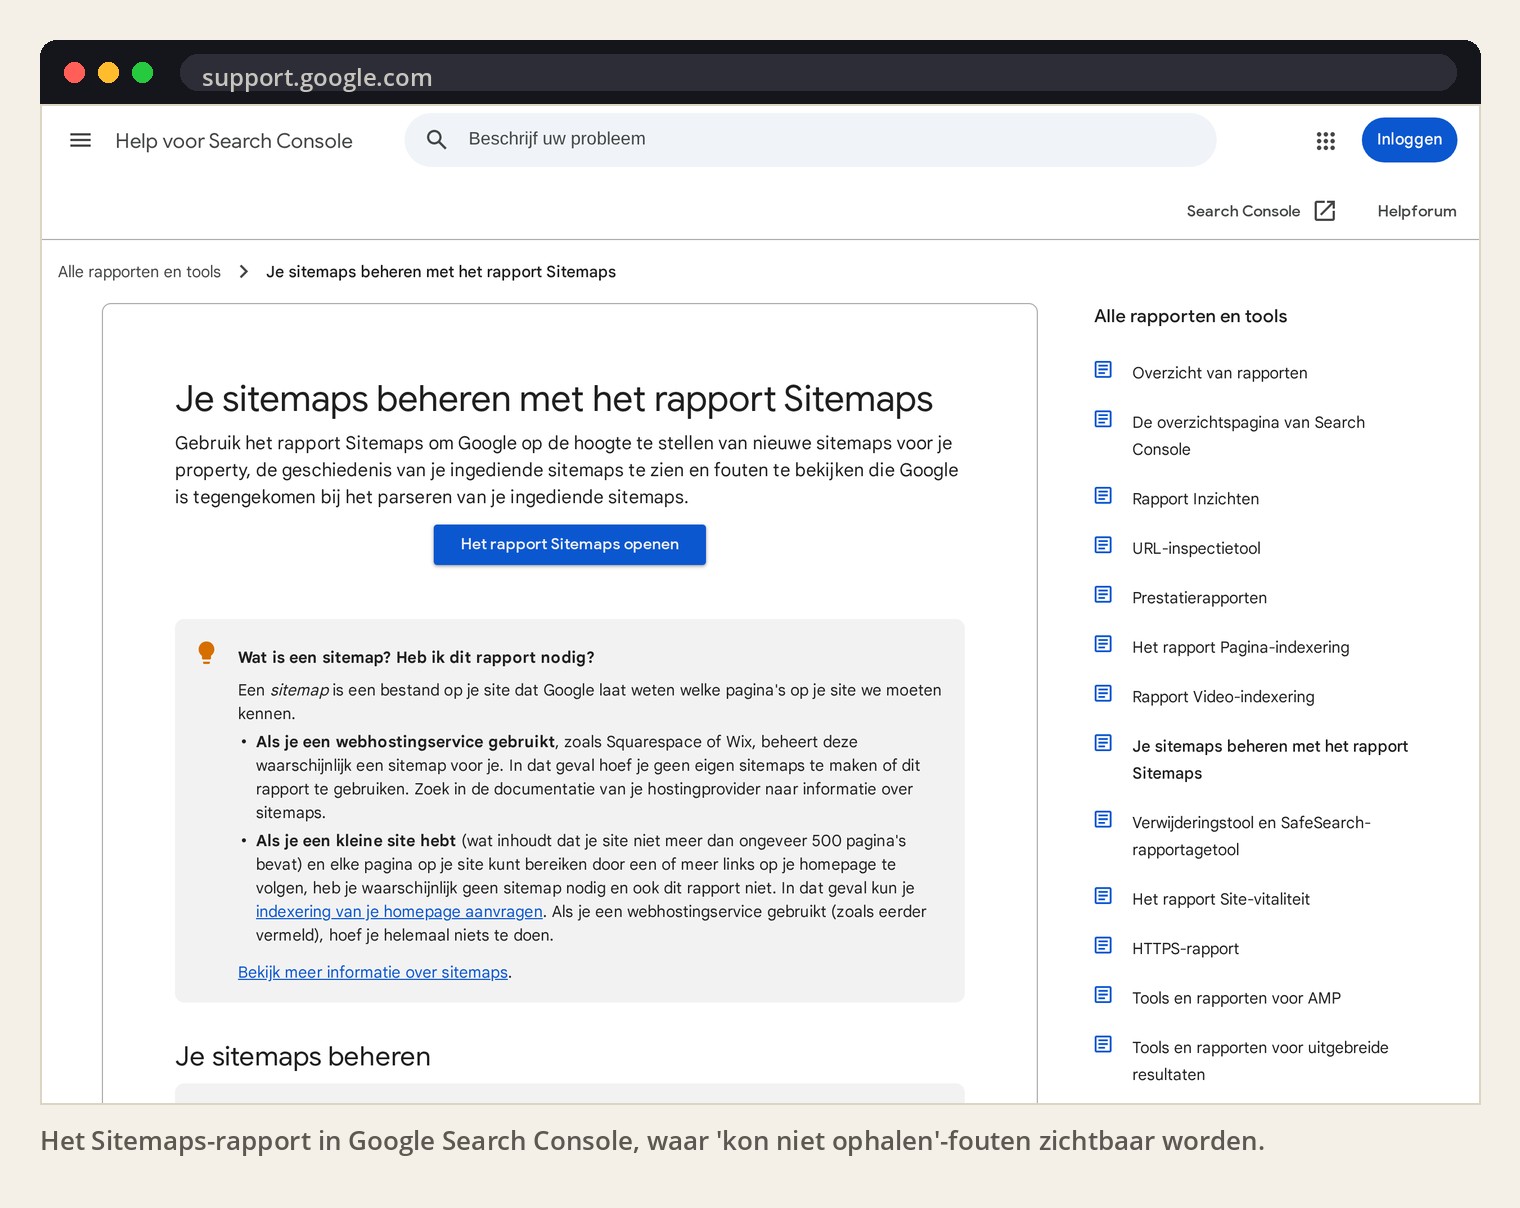Click the page heading Je sitemaps beheren met het rapport Sitemaps

554,399
